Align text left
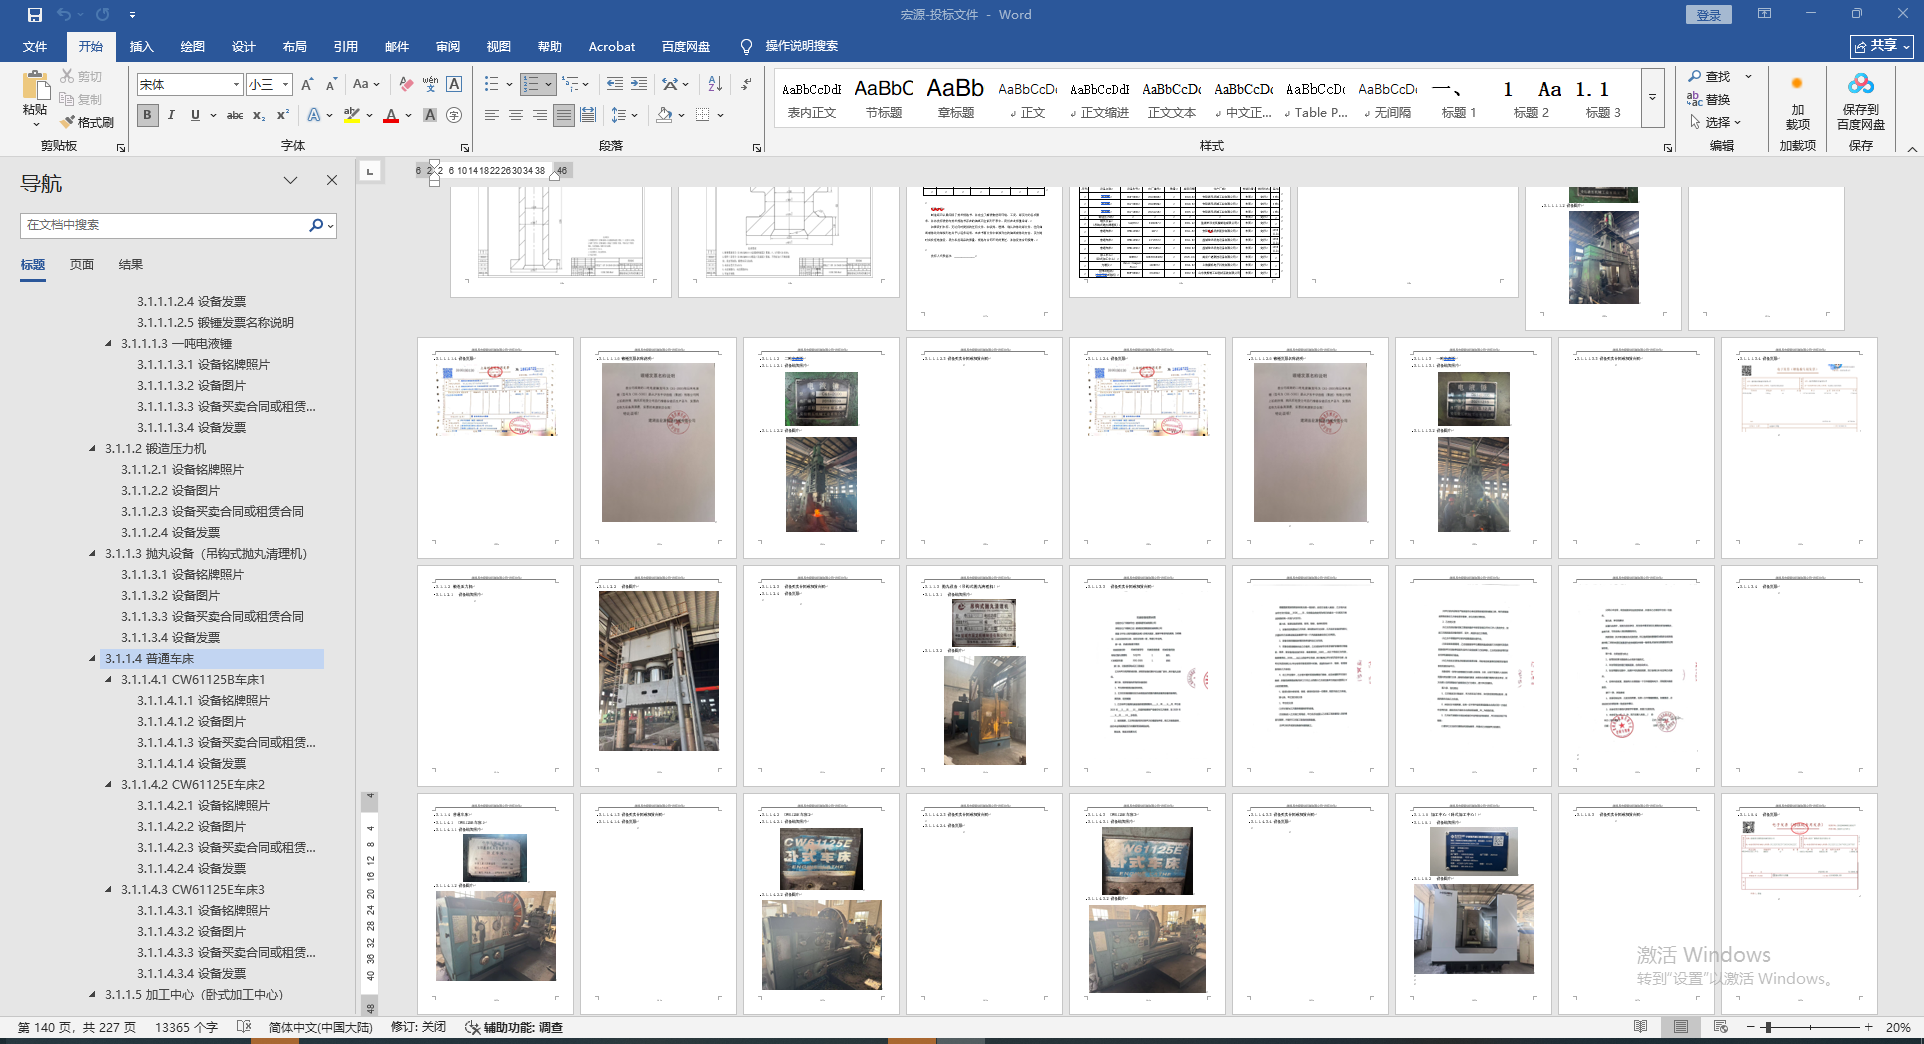The image size is (1924, 1044). (x=492, y=115)
